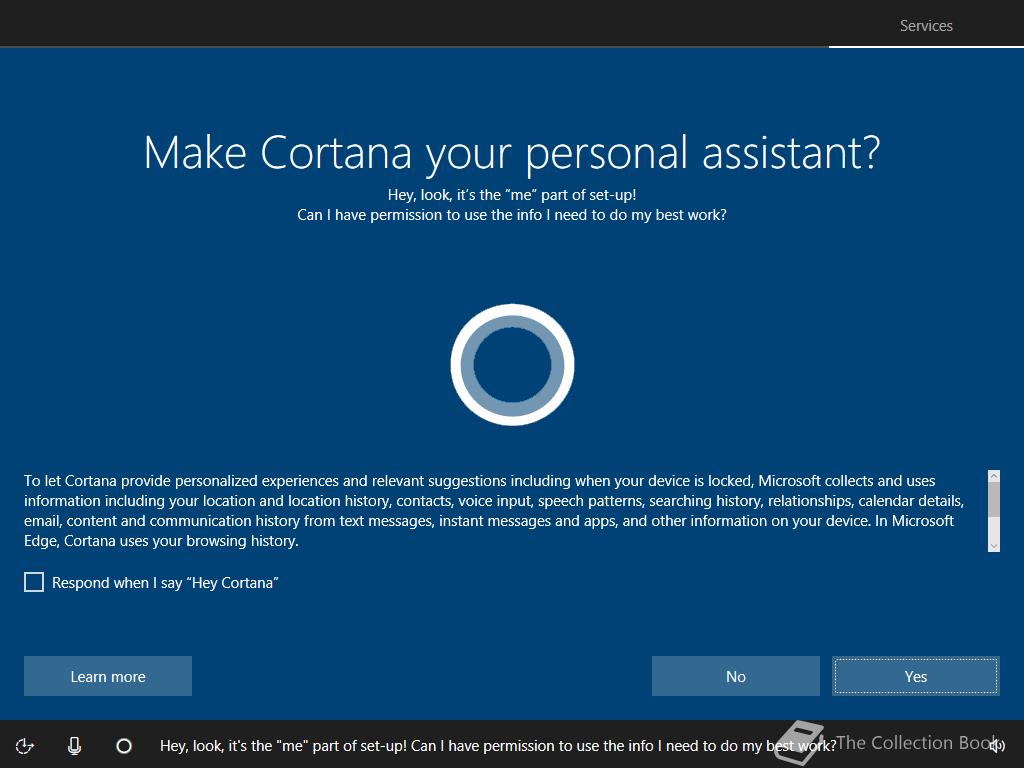Click the small Cortana circle icon
Viewport: 1024px width, 768px height.
tap(124, 745)
